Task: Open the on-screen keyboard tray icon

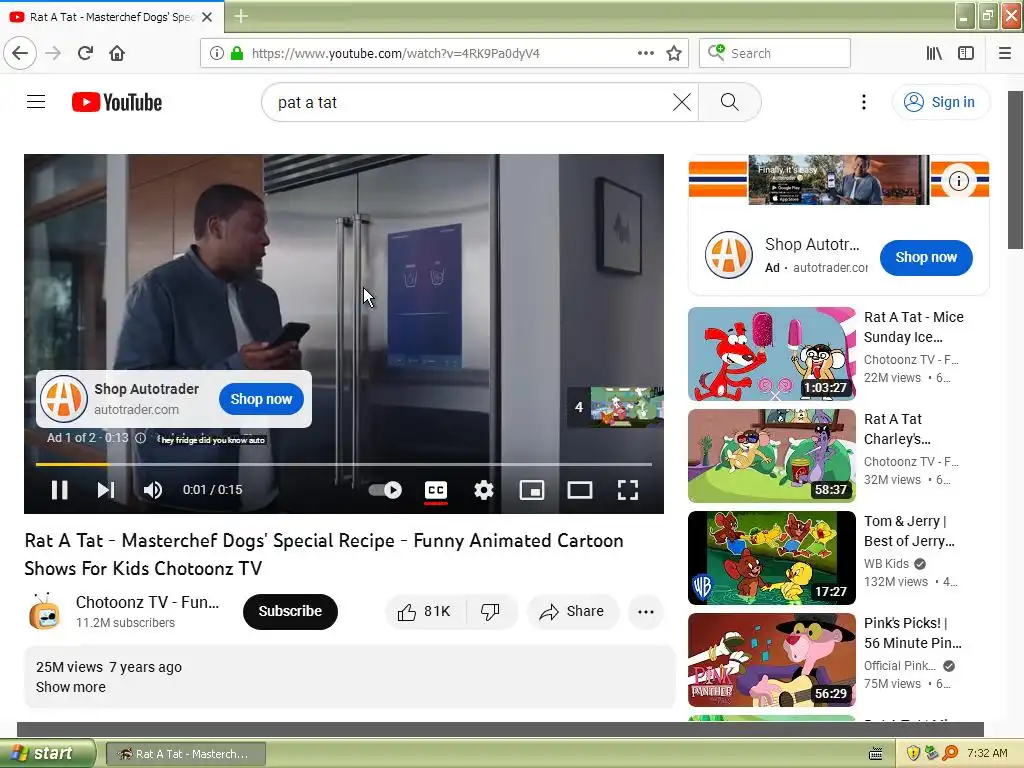Action: (x=876, y=754)
